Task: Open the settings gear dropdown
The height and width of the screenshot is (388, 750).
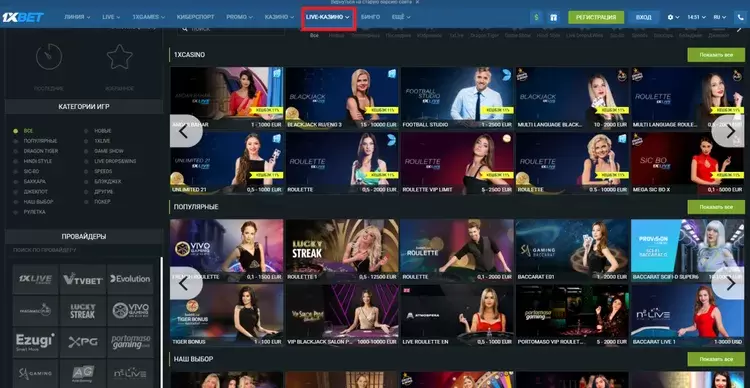Action: point(673,17)
